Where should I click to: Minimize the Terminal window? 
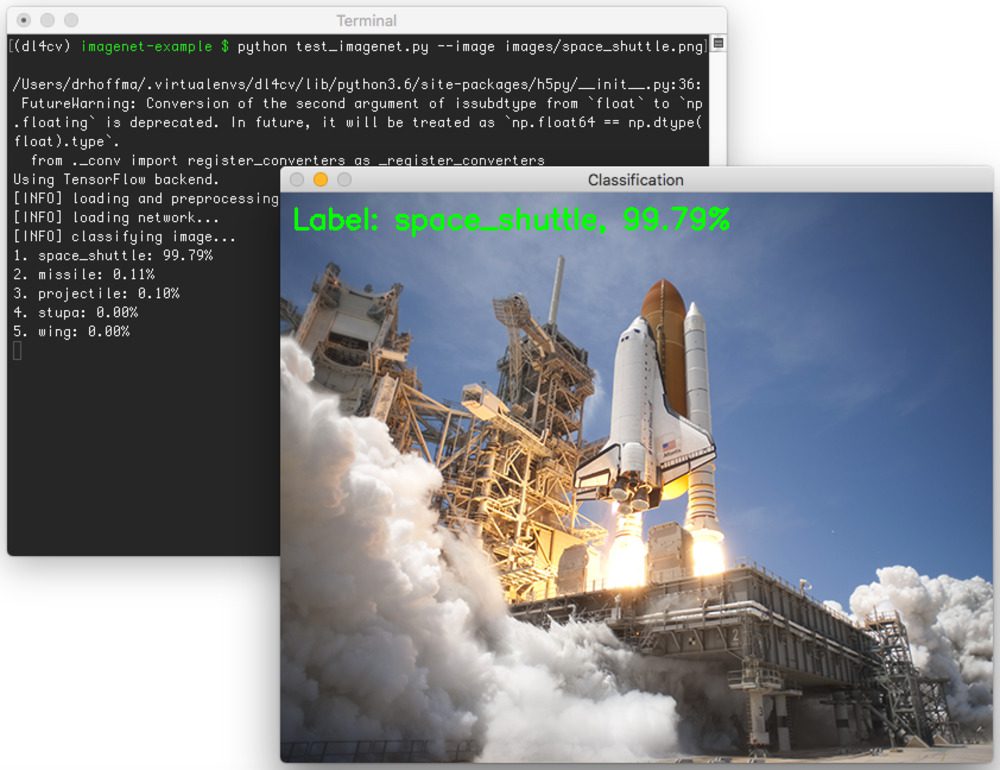[47, 20]
